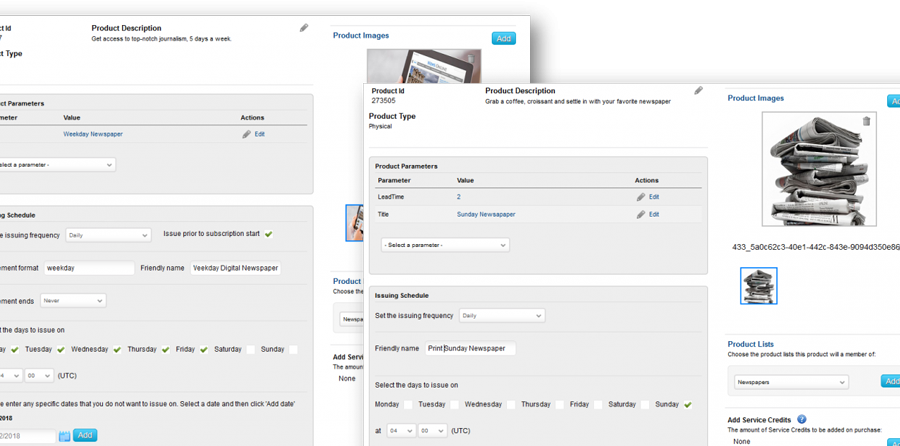Click the trash icon on newspaper stack image
900x446 pixels.
click(x=866, y=122)
